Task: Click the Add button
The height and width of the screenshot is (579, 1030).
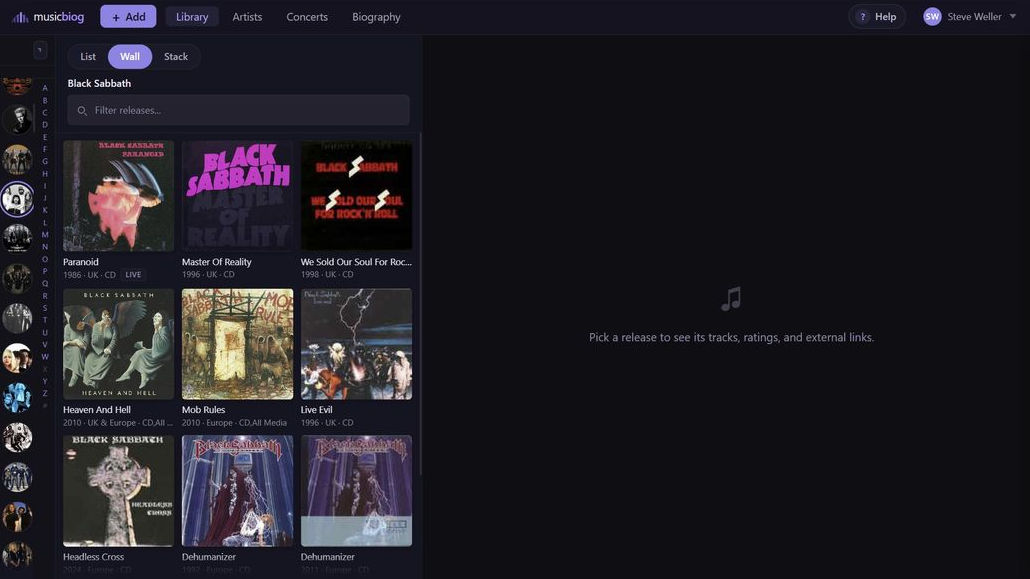Action: 128,17
